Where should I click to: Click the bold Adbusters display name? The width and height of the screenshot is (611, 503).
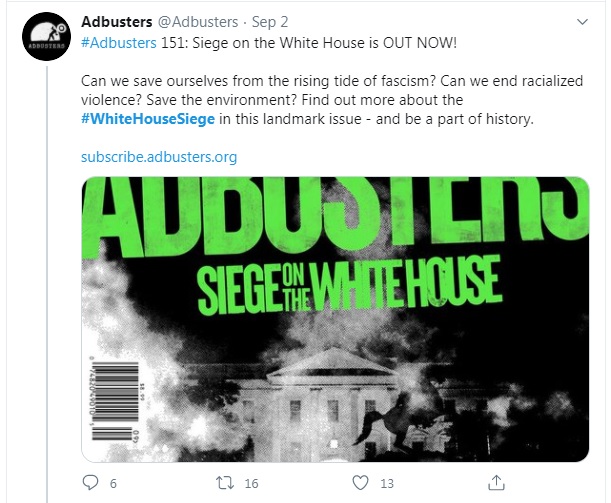(x=117, y=22)
